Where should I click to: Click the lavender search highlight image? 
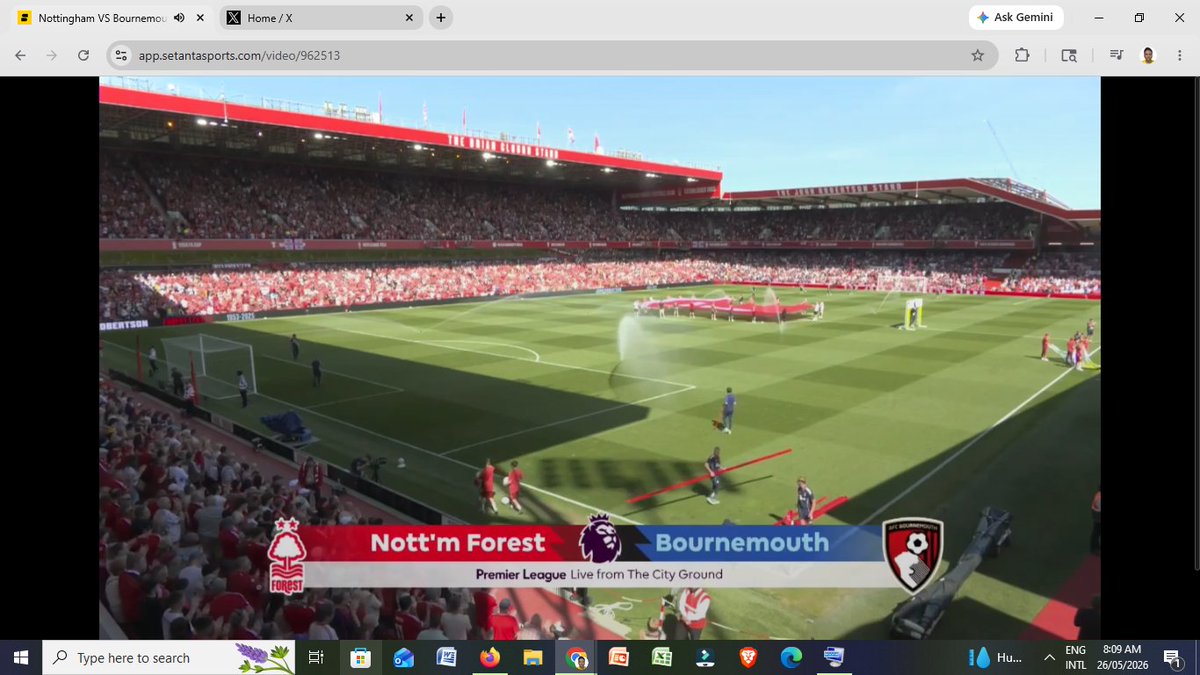point(265,658)
